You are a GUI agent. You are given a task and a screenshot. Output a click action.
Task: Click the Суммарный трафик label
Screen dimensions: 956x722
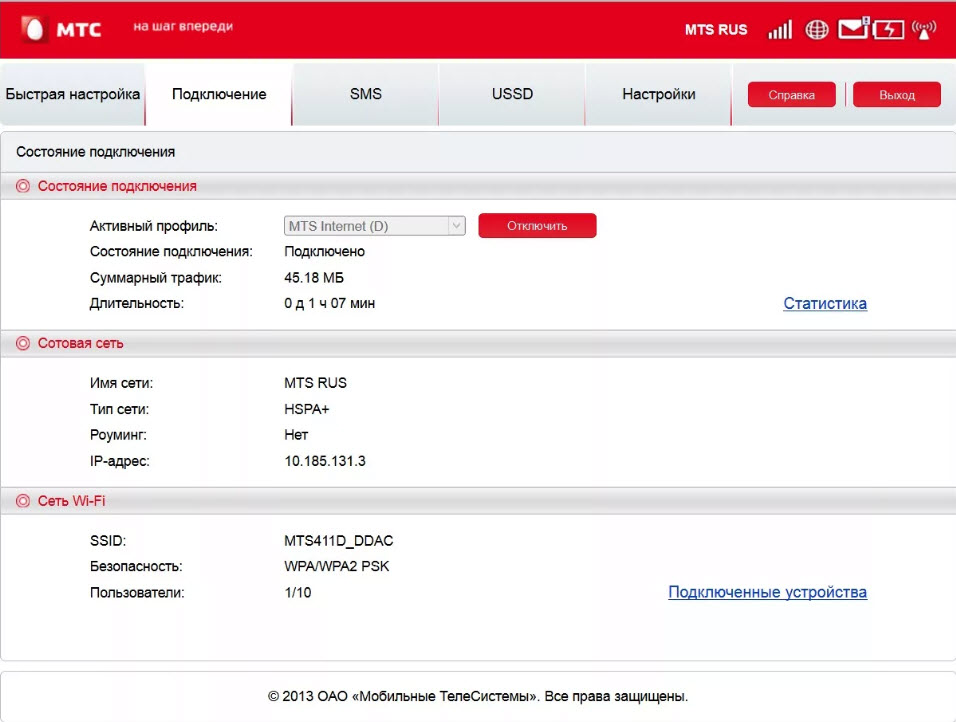coord(155,278)
